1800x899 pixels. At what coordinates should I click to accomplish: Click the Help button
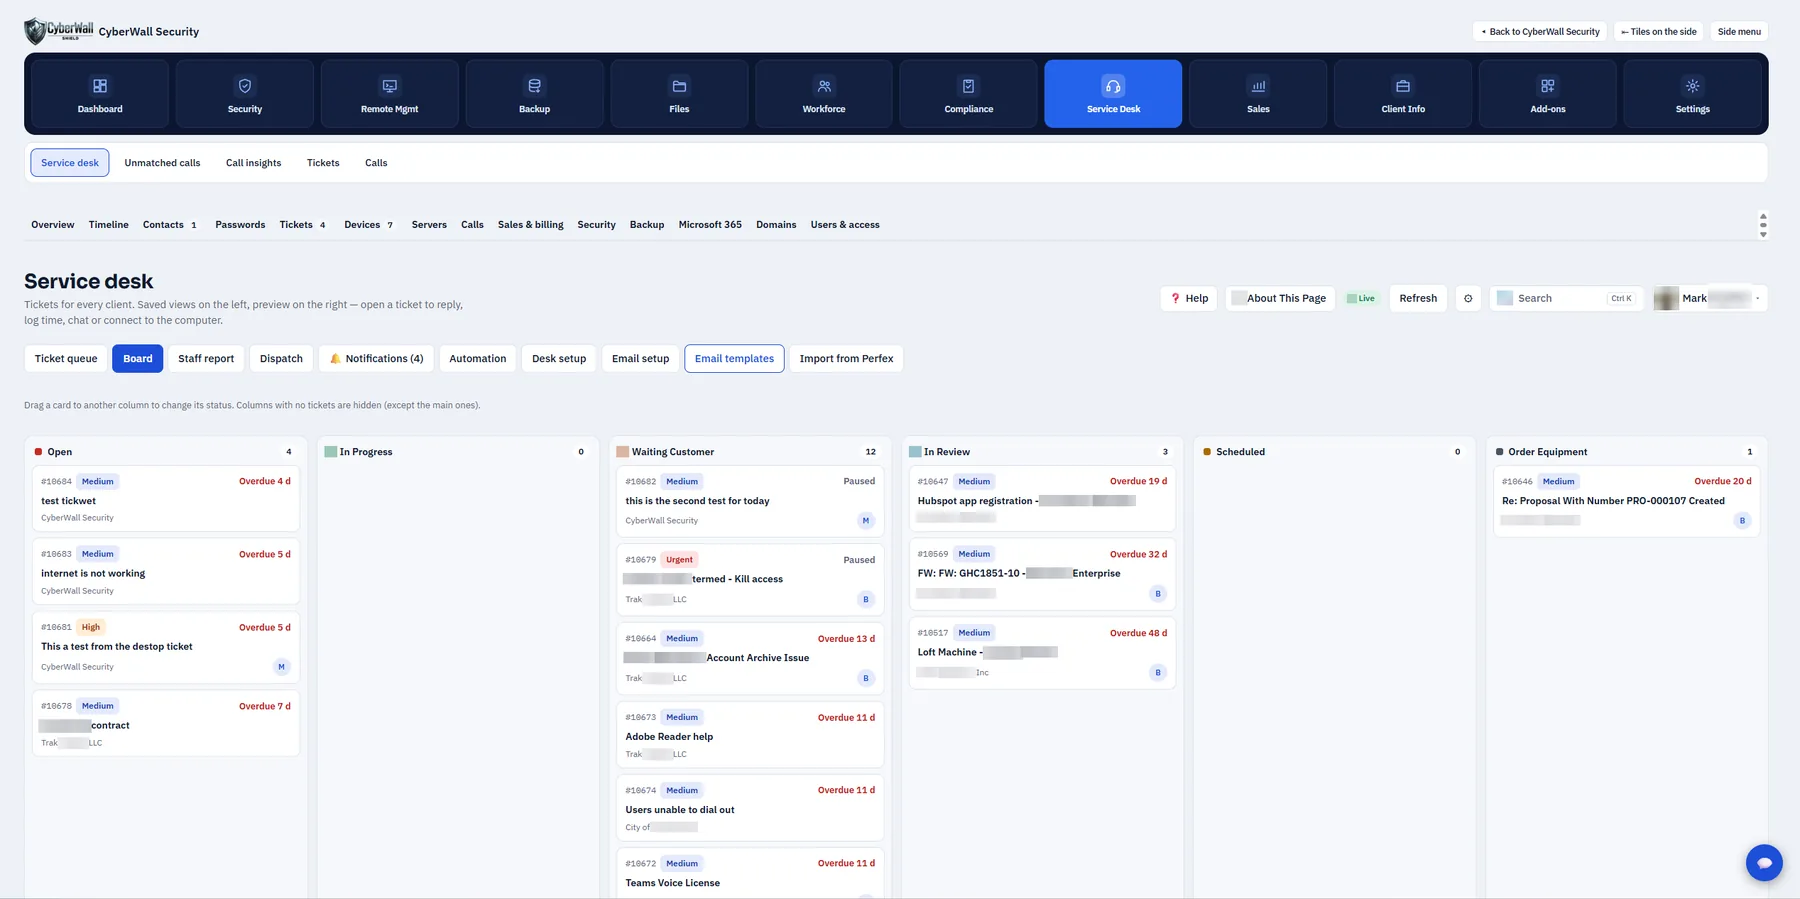tap(1189, 298)
